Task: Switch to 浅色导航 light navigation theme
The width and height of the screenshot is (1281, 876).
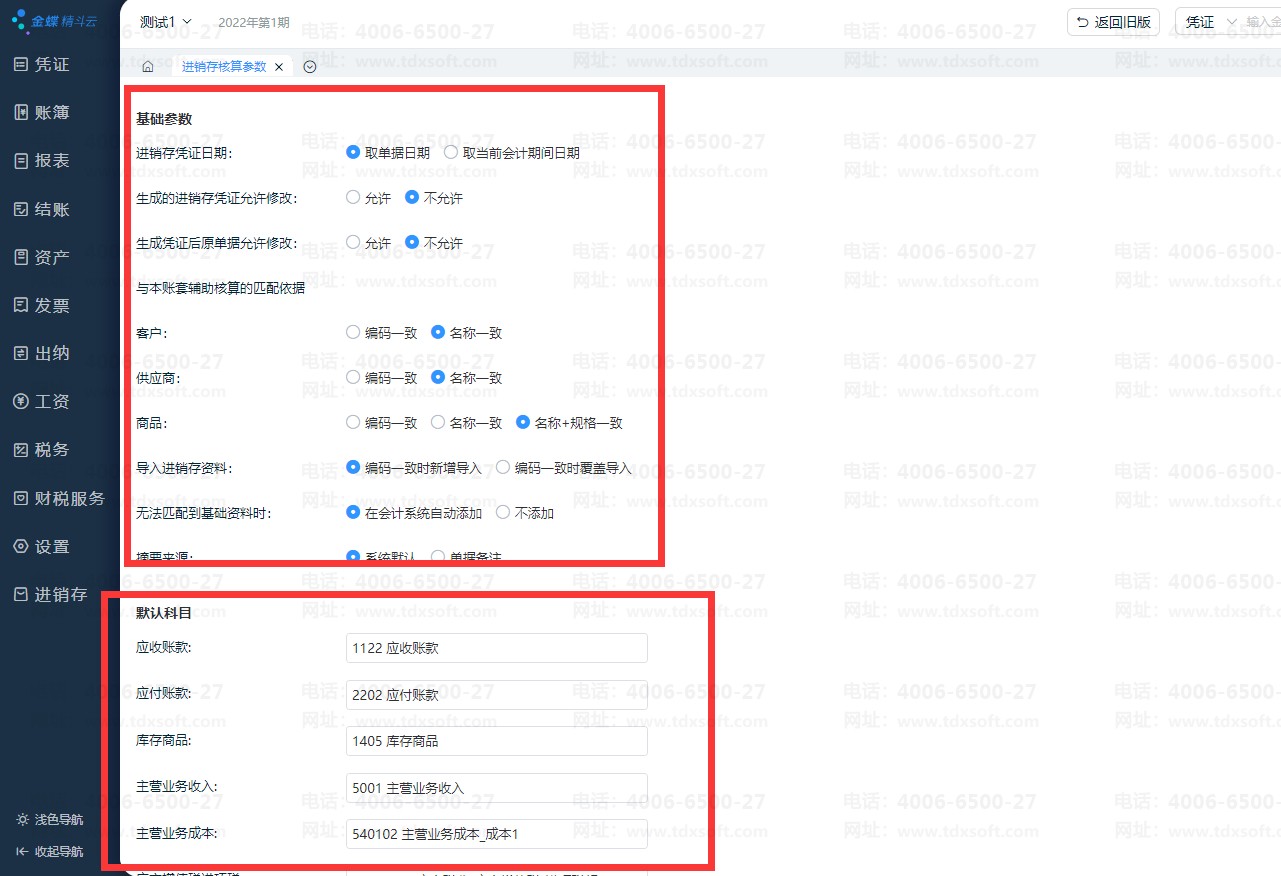Action: (x=50, y=819)
